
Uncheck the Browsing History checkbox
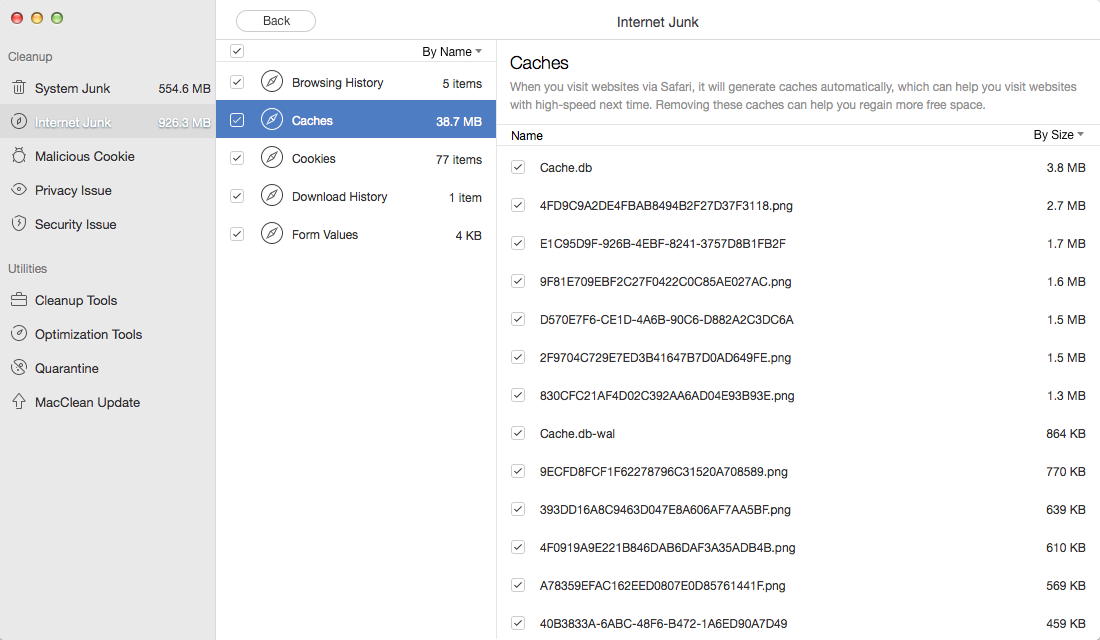click(x=237, y=82)
